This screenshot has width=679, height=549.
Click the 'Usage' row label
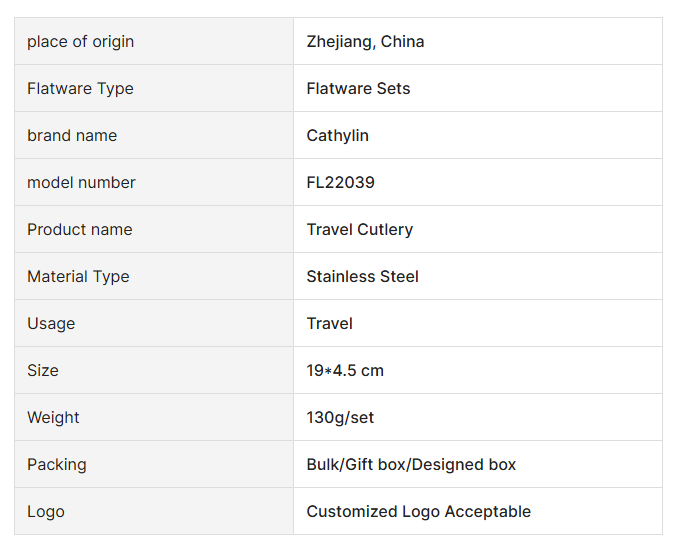coord(51,324)
